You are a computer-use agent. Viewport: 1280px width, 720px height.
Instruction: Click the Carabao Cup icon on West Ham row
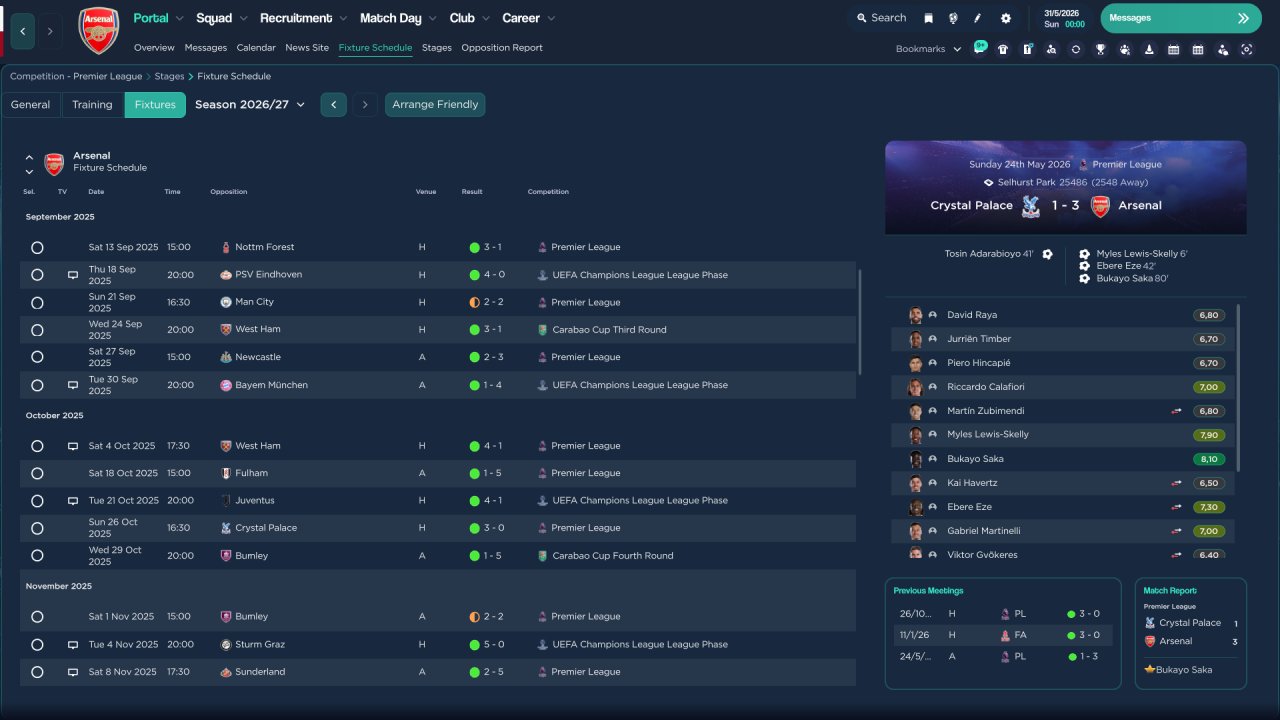pos(543,330)
